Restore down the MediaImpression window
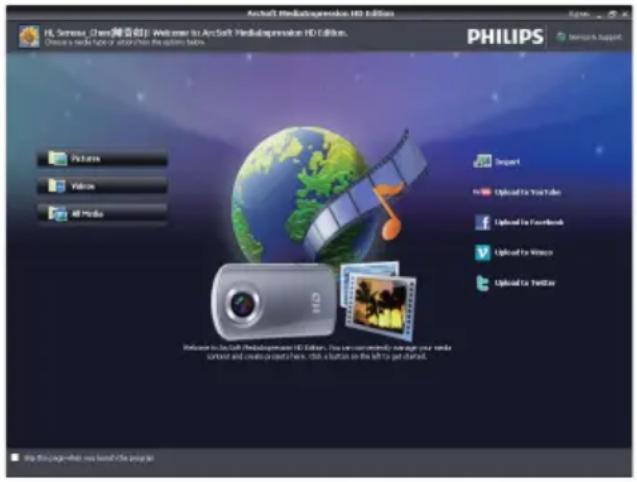The height and width of the screenshot is (482, 637). tap(612, 15)
